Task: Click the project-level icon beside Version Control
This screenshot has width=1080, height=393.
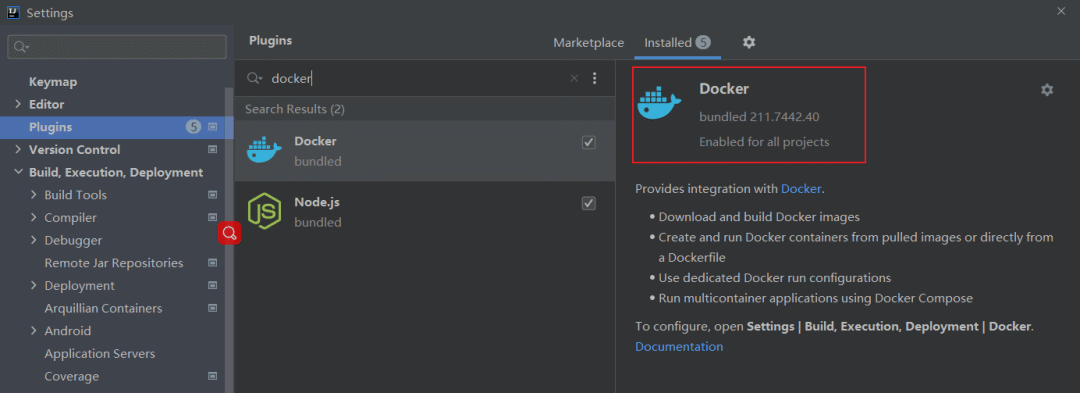Action: tap(212, 149)
